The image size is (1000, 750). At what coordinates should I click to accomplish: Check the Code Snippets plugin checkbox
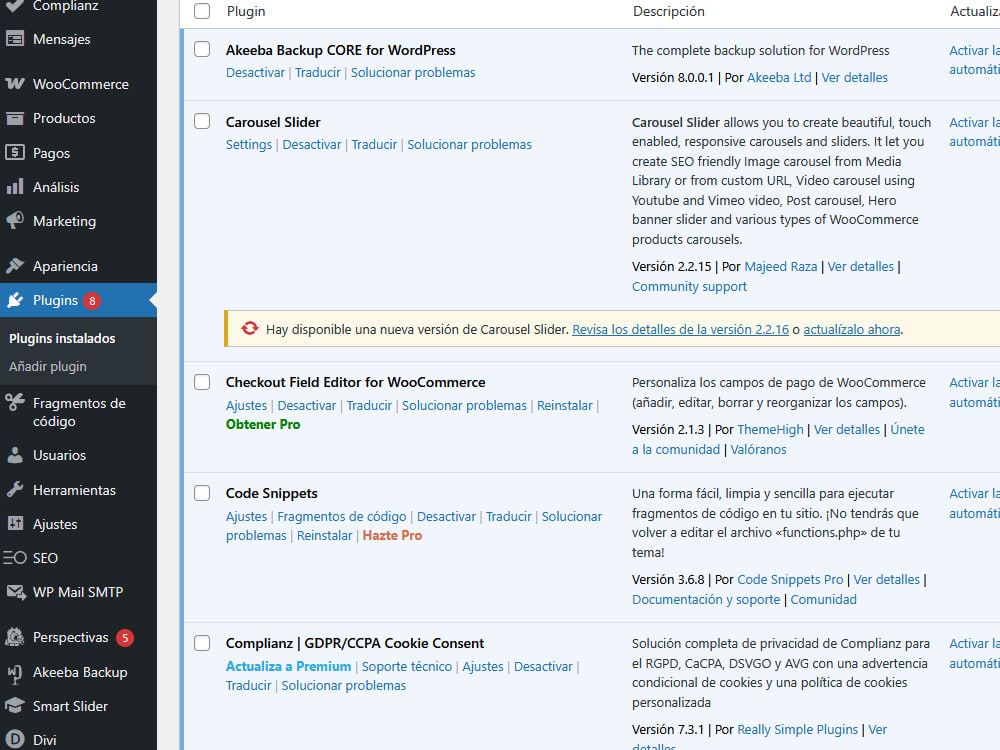click(202, 493)
